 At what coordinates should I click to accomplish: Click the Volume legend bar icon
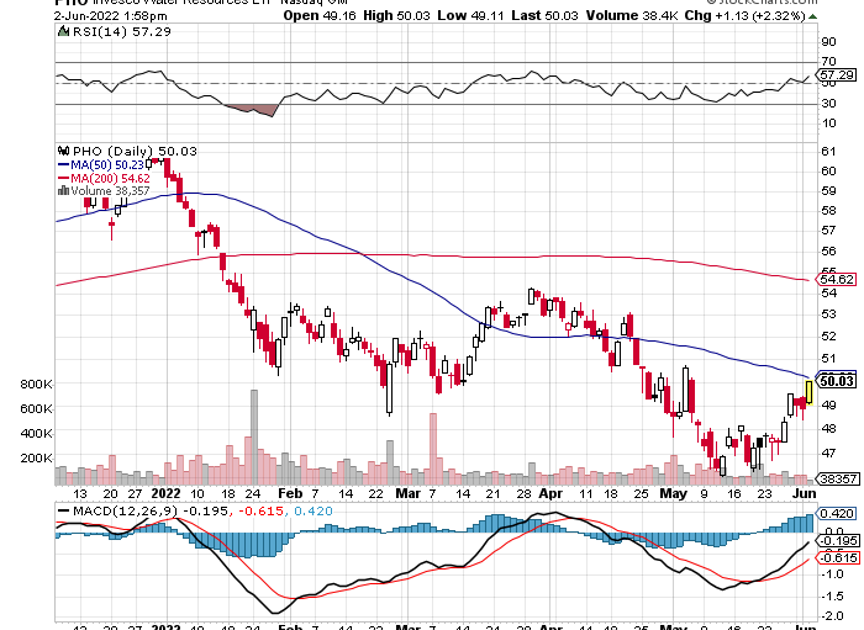tap(64, 190)
